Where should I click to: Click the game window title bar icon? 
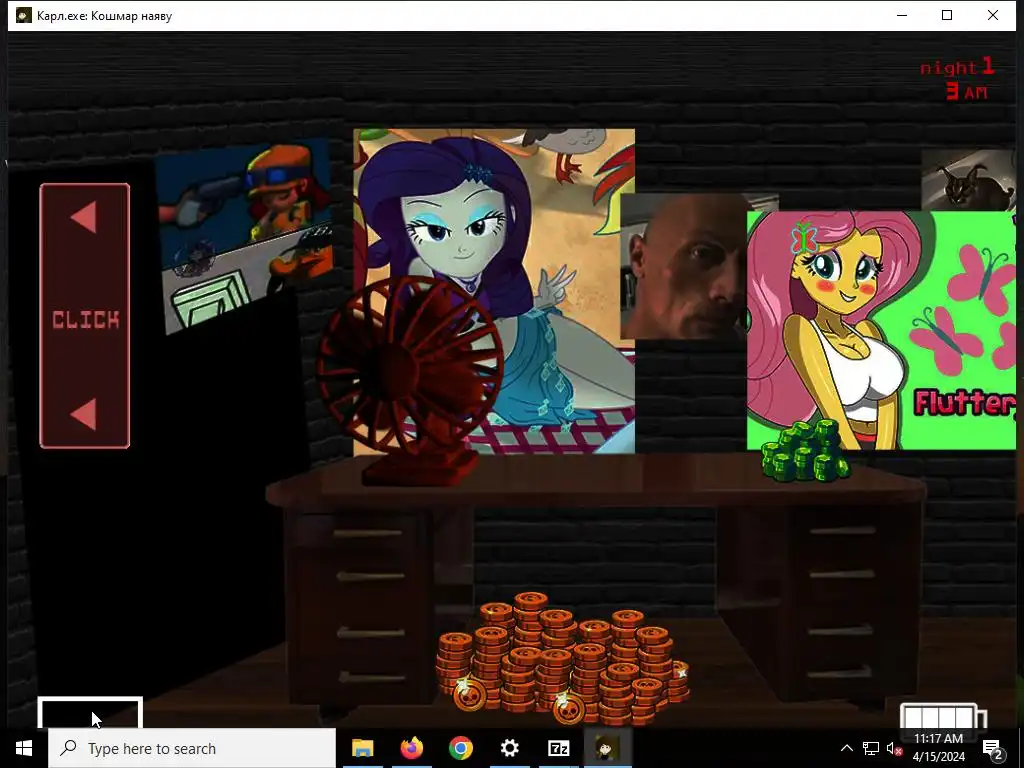(24, 15)
